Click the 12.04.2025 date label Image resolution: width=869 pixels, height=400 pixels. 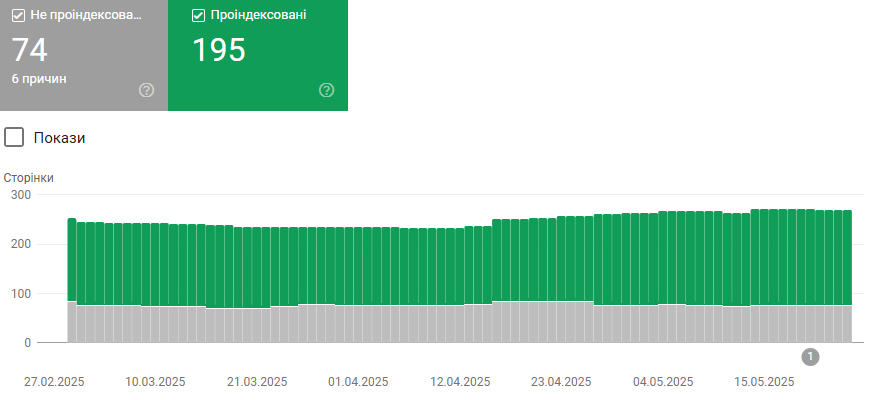click(460, 382)
